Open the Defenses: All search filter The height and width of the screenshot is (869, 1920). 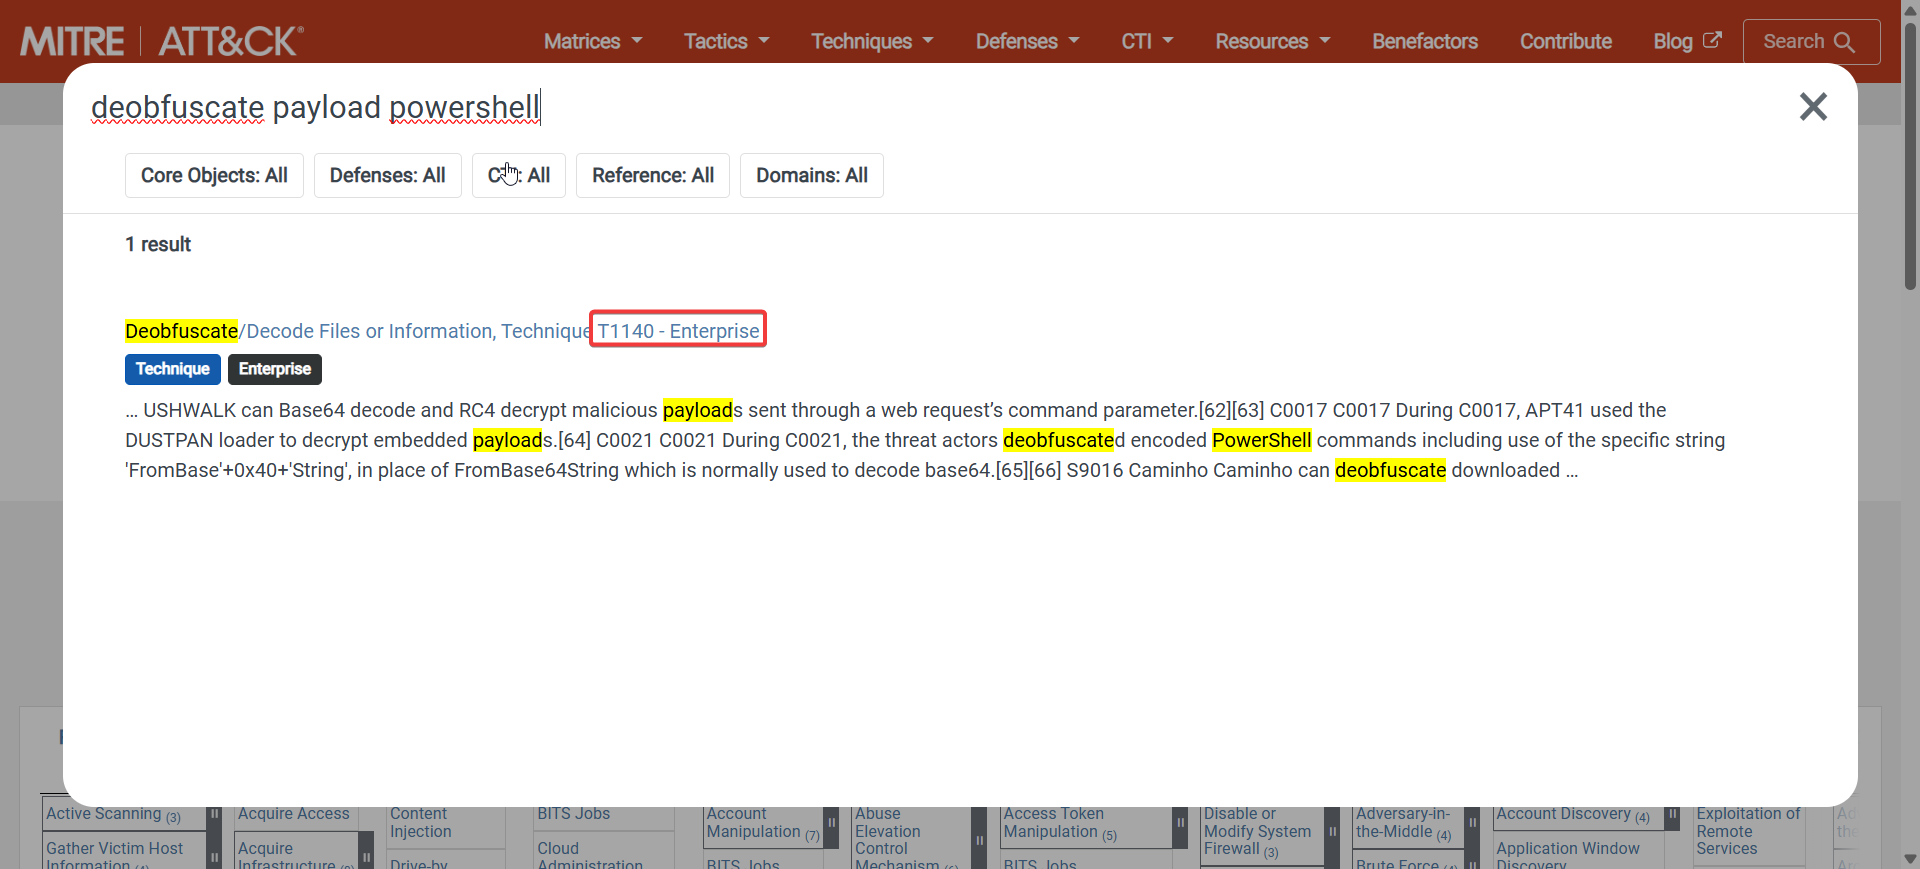[x=388, y=175]
